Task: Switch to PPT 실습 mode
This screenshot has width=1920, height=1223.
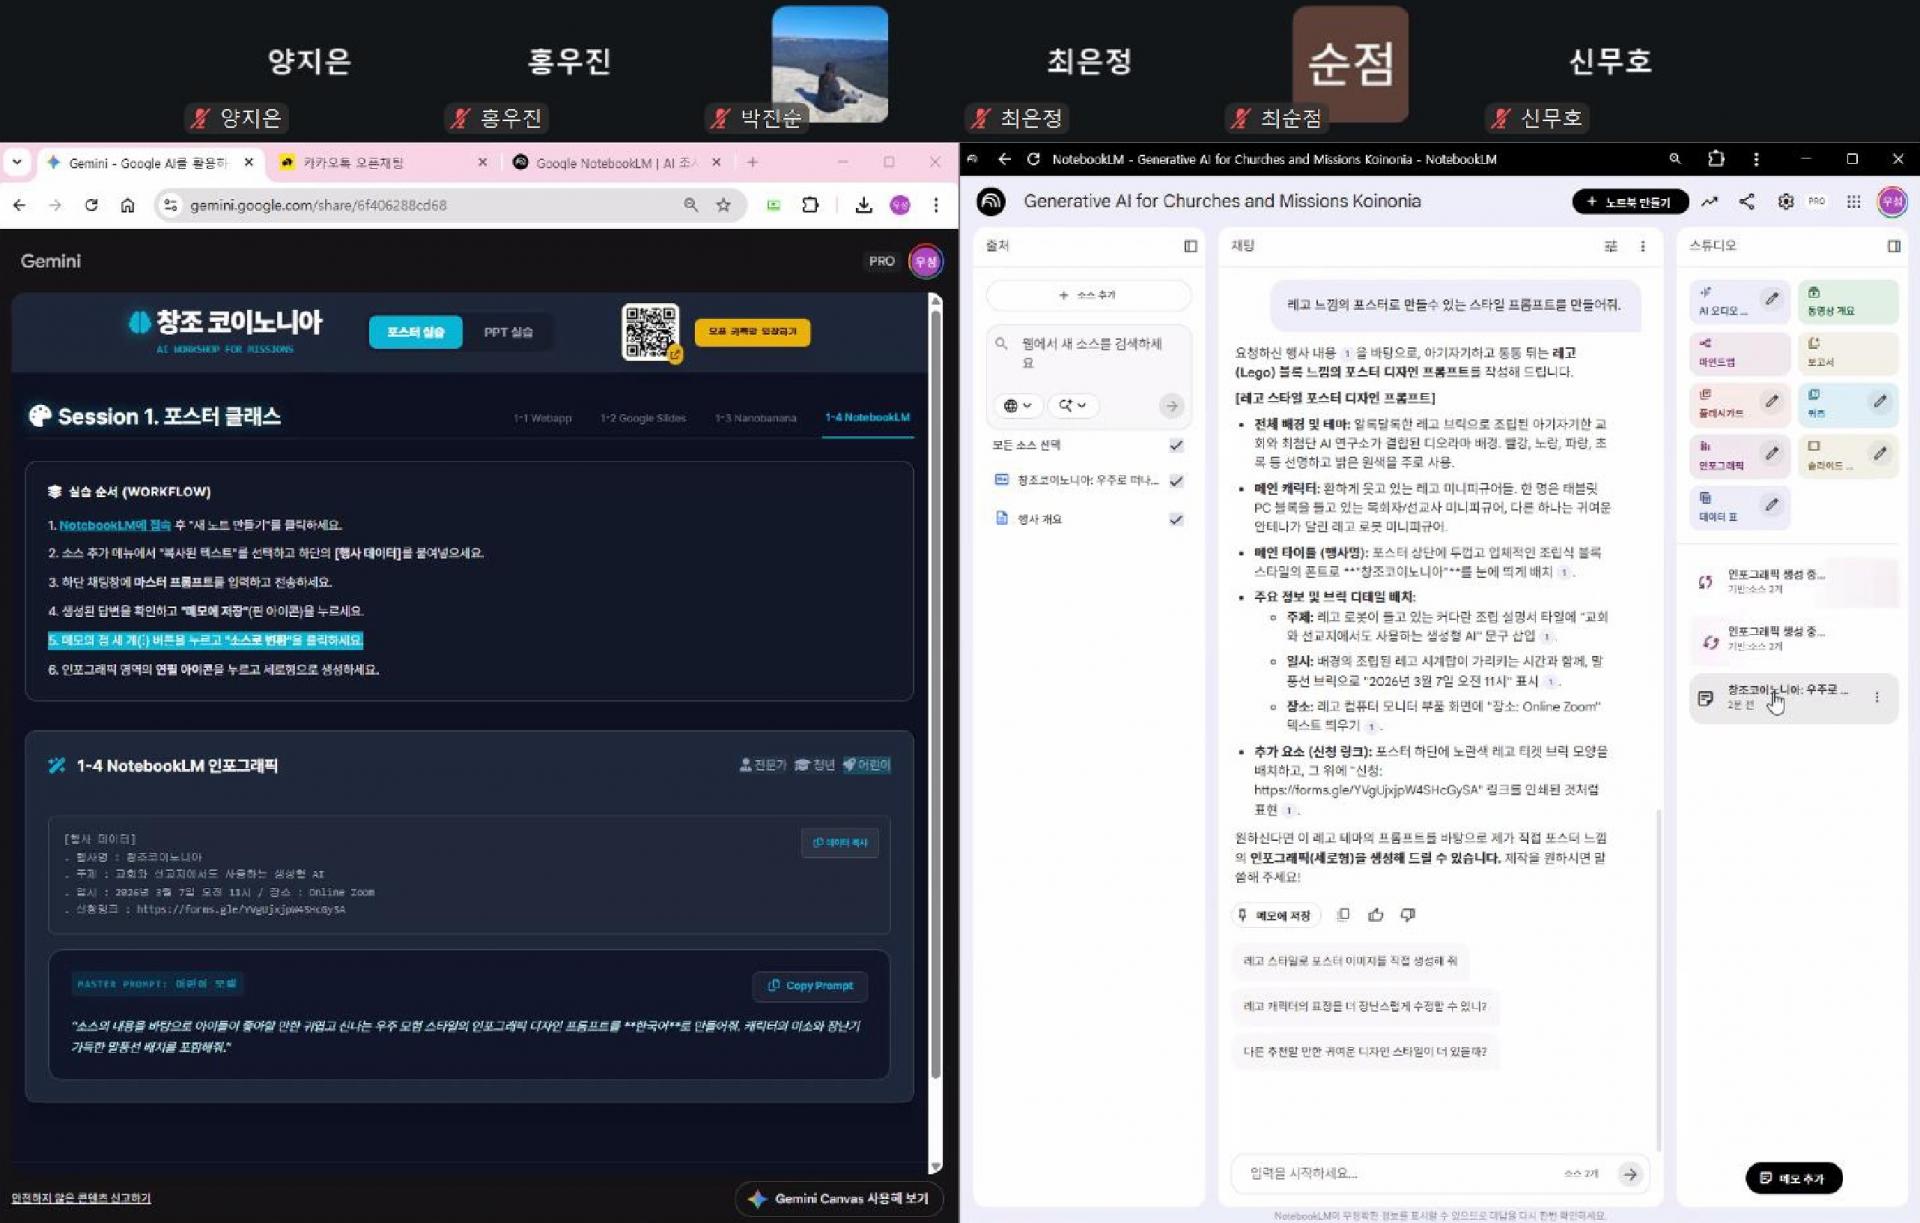Action: coord(508,332)
